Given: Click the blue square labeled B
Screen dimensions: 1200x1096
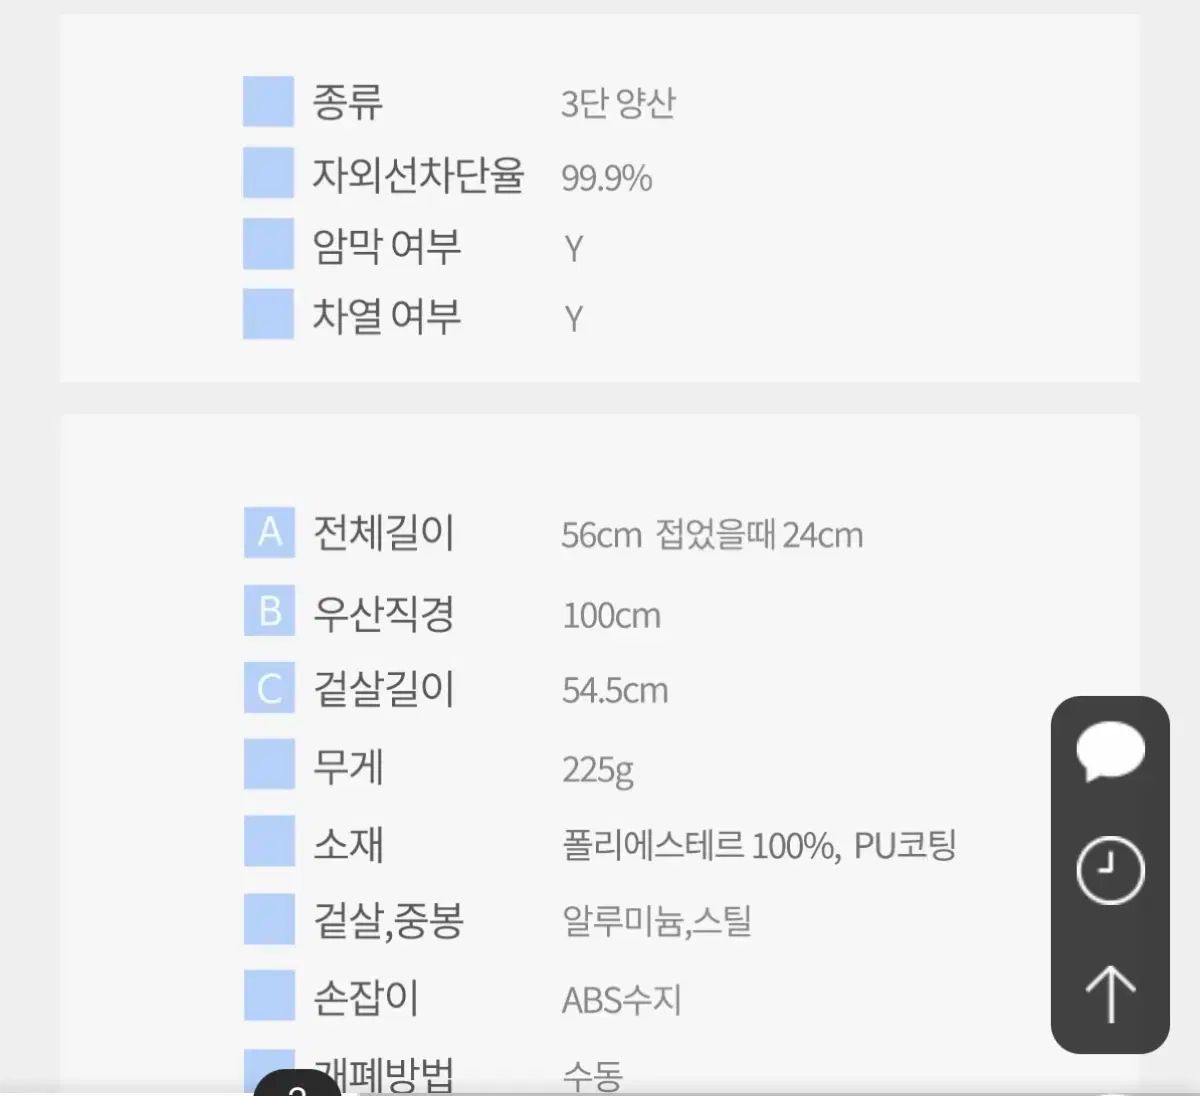Looking at the screenshot, I should 269,611.
